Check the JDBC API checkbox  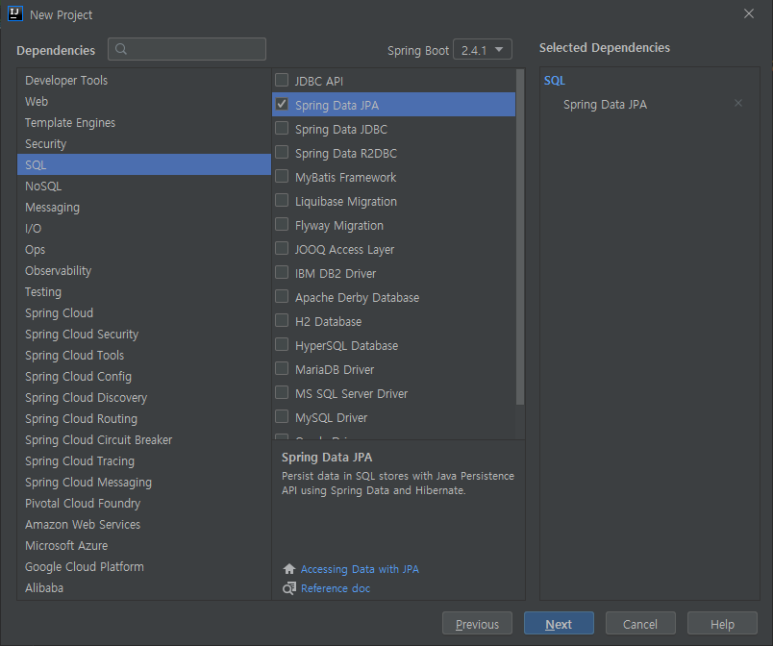pyautogui.click(x=281, y=80)
